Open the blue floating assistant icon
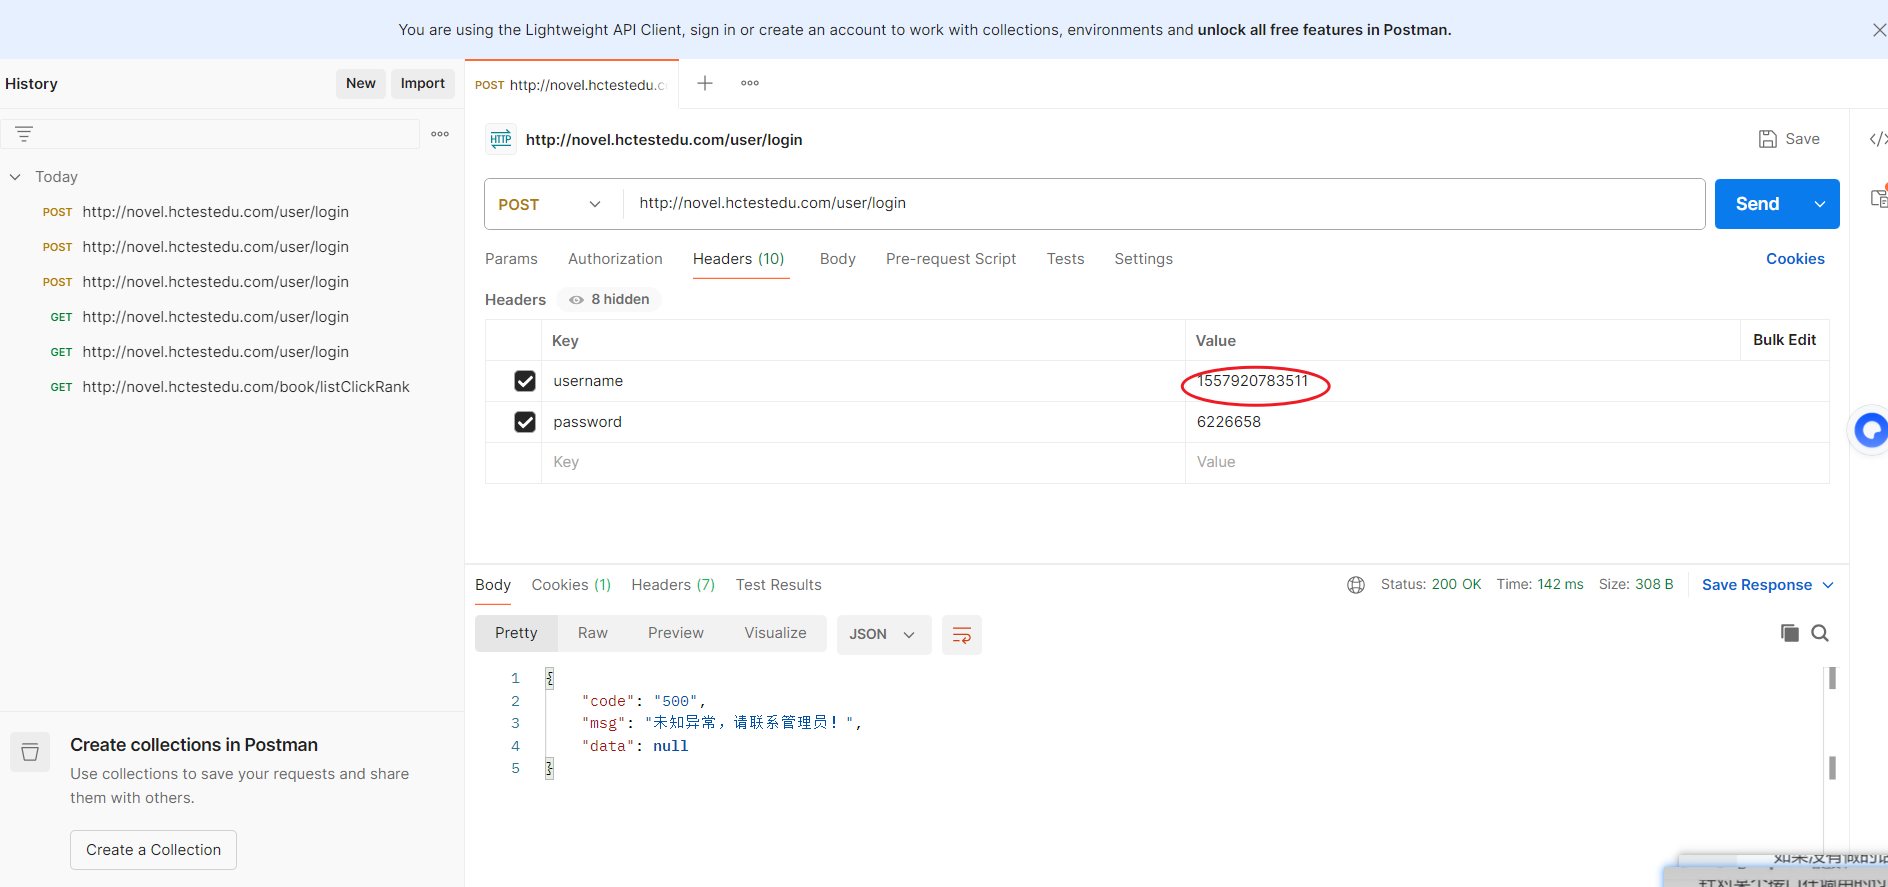Screen dimensions: 1888x887 [x=1870, y=430]
